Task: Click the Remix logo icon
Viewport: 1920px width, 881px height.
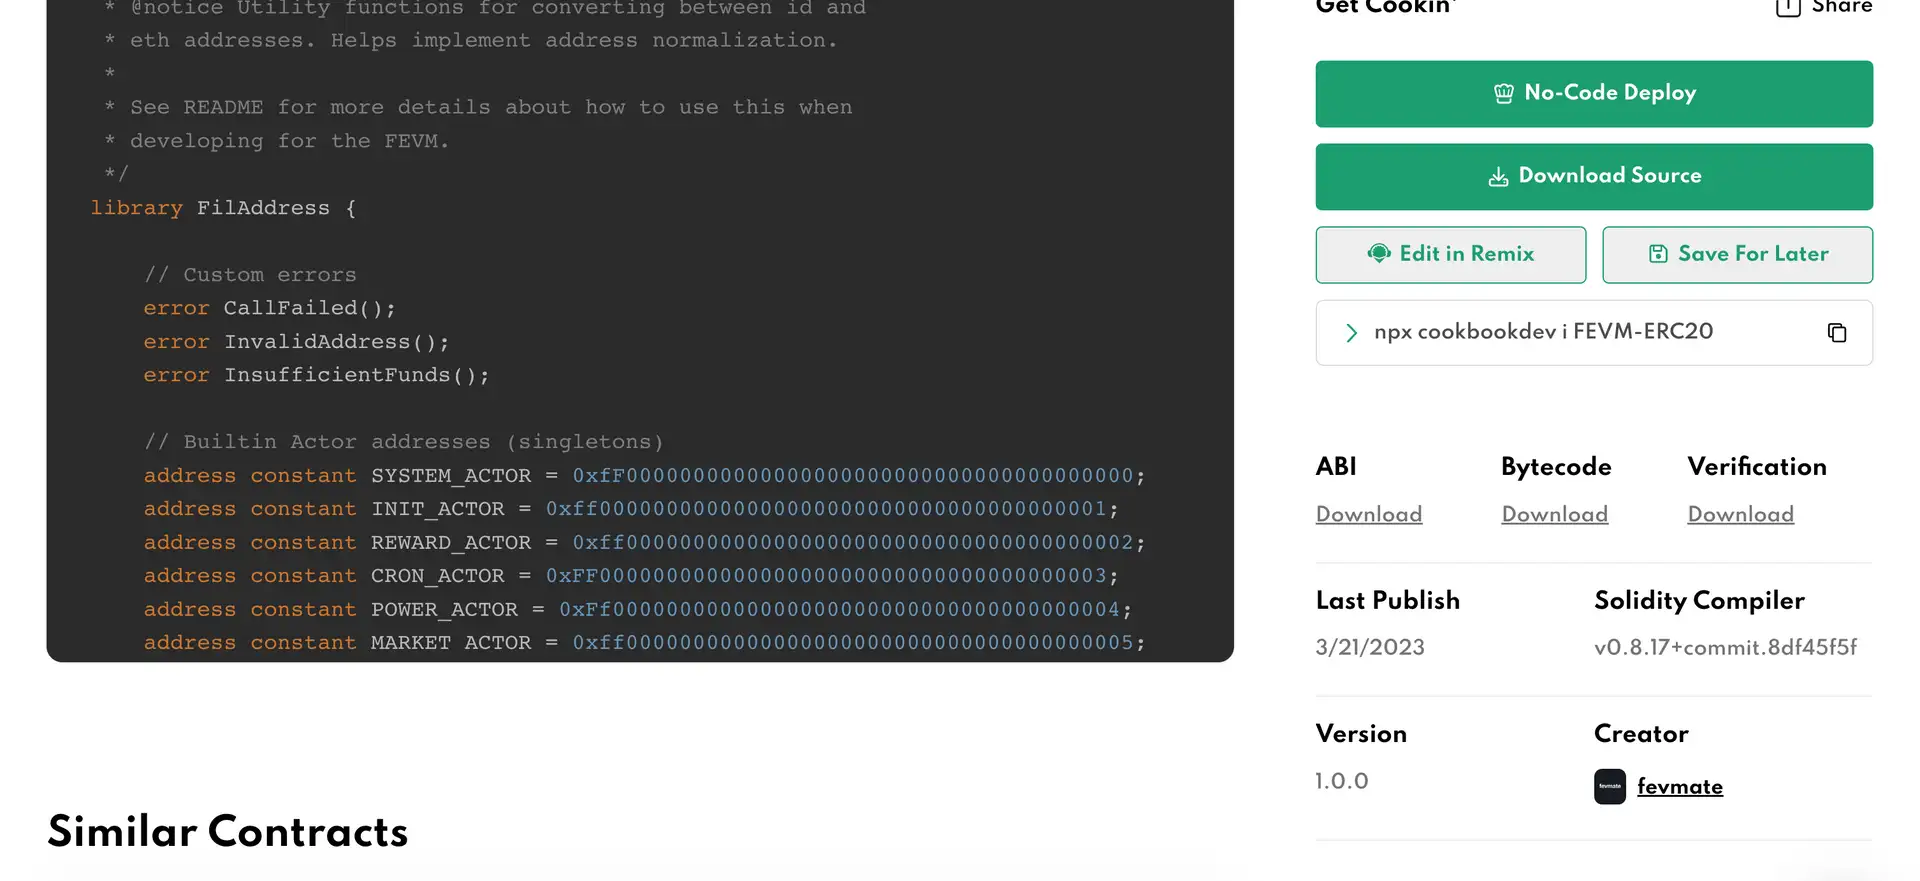Action: click(x=1379, y=254)
